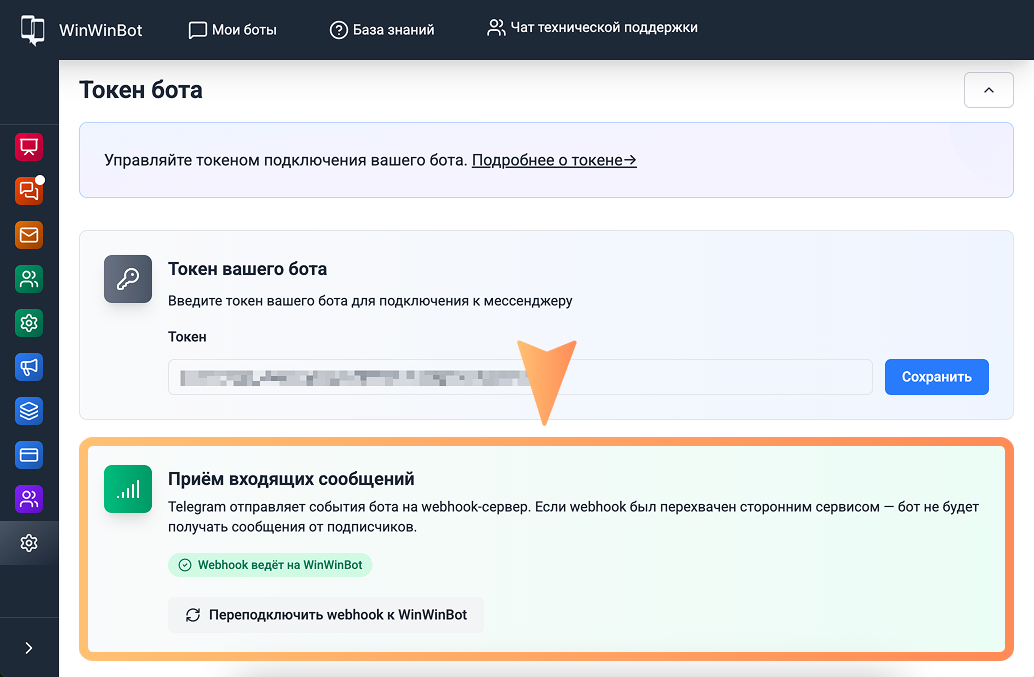This screenshot has width=1034, height=677.
Task: Follow Подробнее о токене link
Action: (554, 160)
